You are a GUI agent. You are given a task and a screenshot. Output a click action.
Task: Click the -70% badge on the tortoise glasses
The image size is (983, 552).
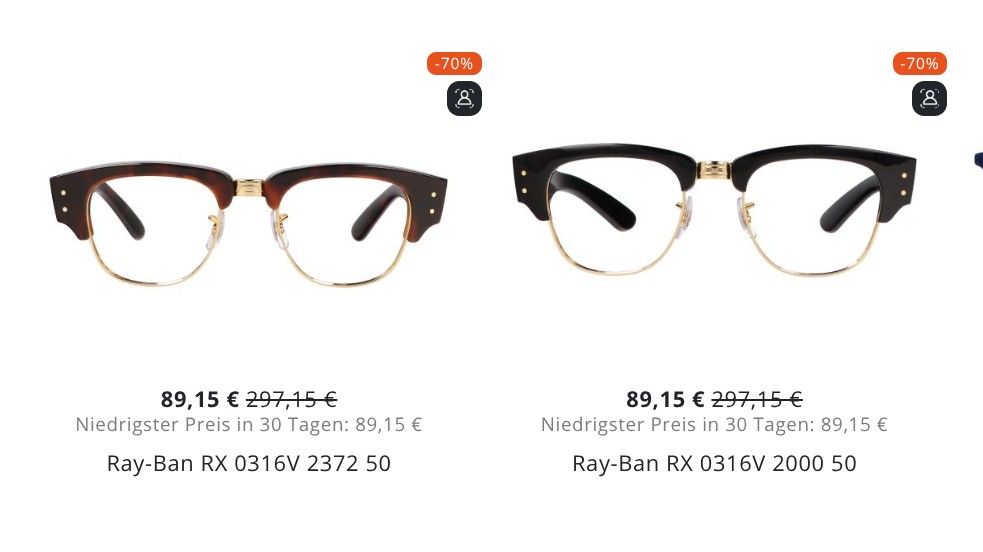(455, 63)
